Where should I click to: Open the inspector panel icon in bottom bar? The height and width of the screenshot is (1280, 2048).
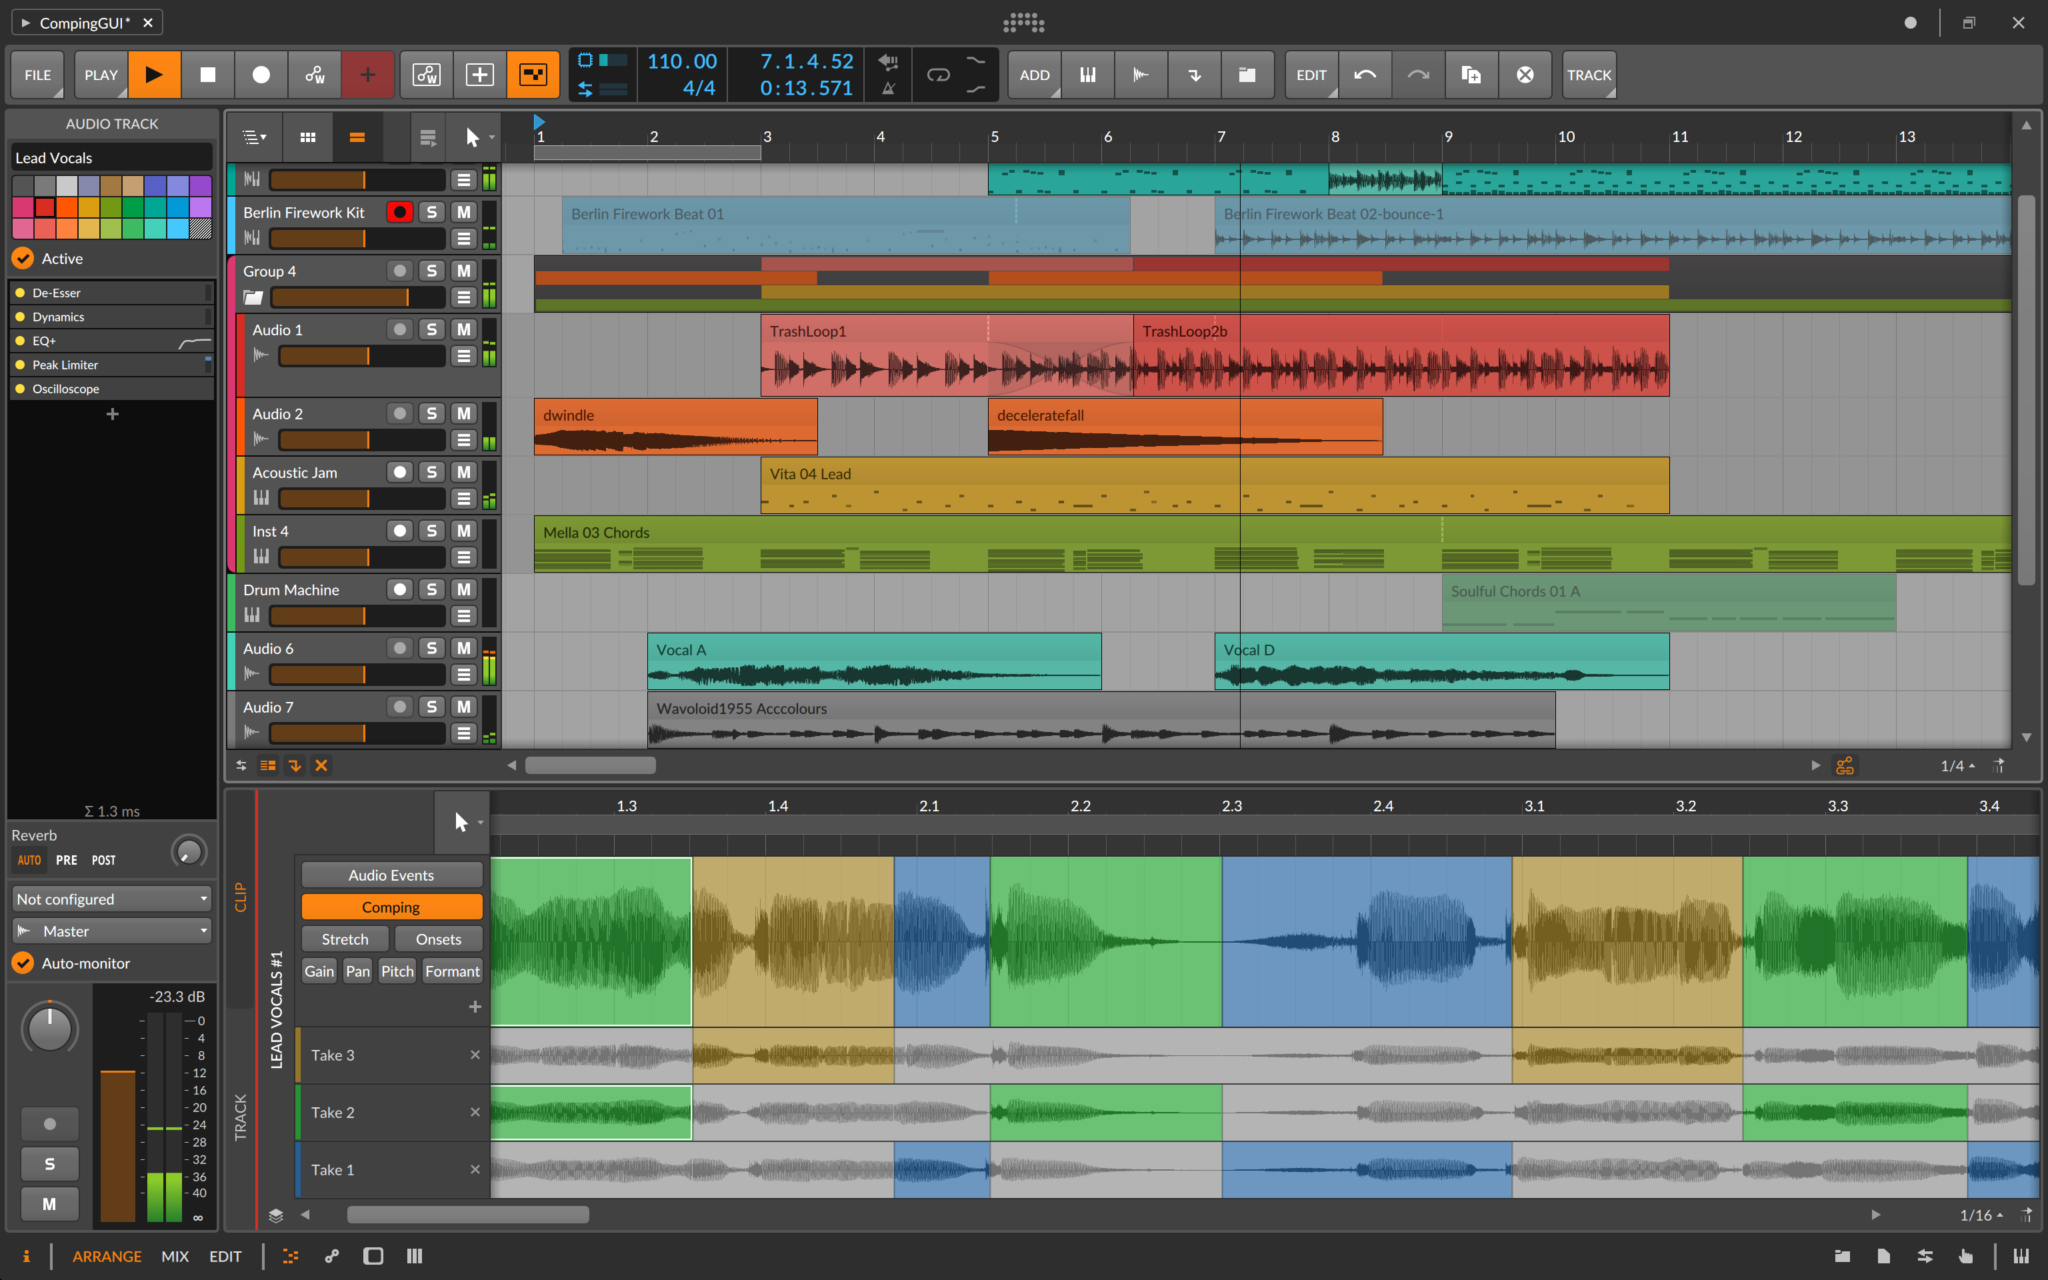coord(26,1256)
